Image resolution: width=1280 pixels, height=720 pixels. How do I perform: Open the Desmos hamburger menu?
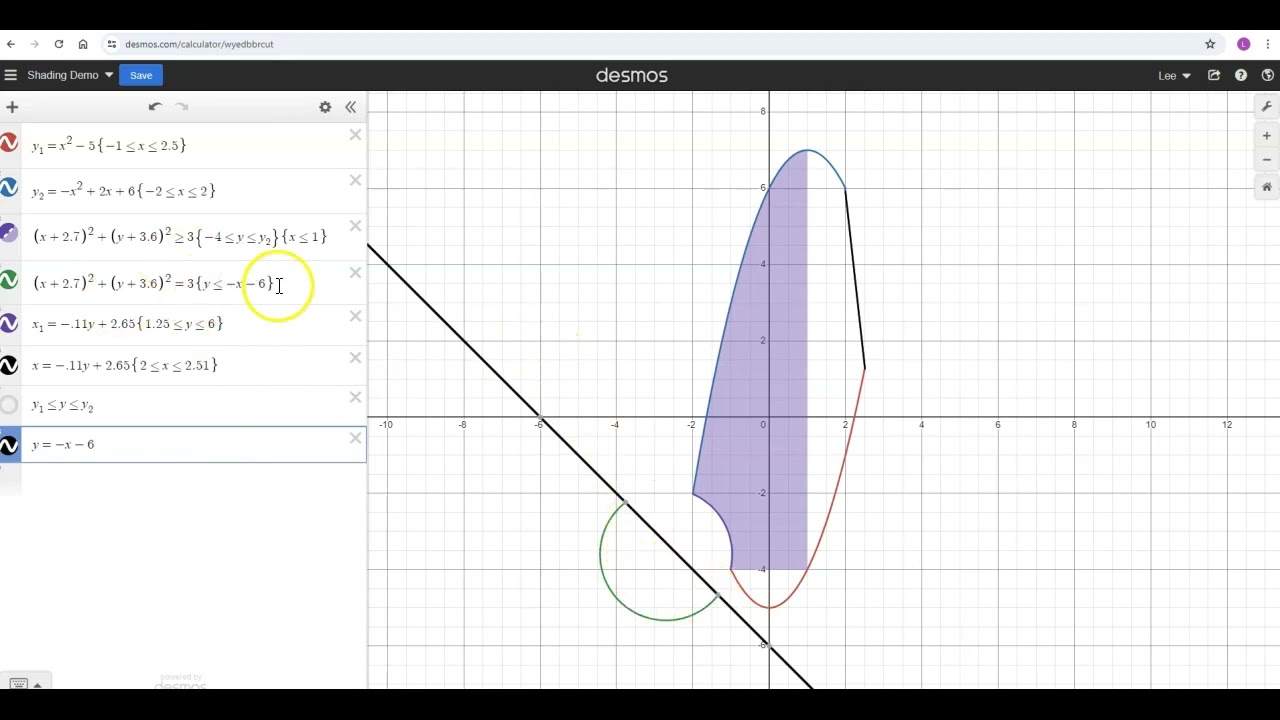point(10,75)
